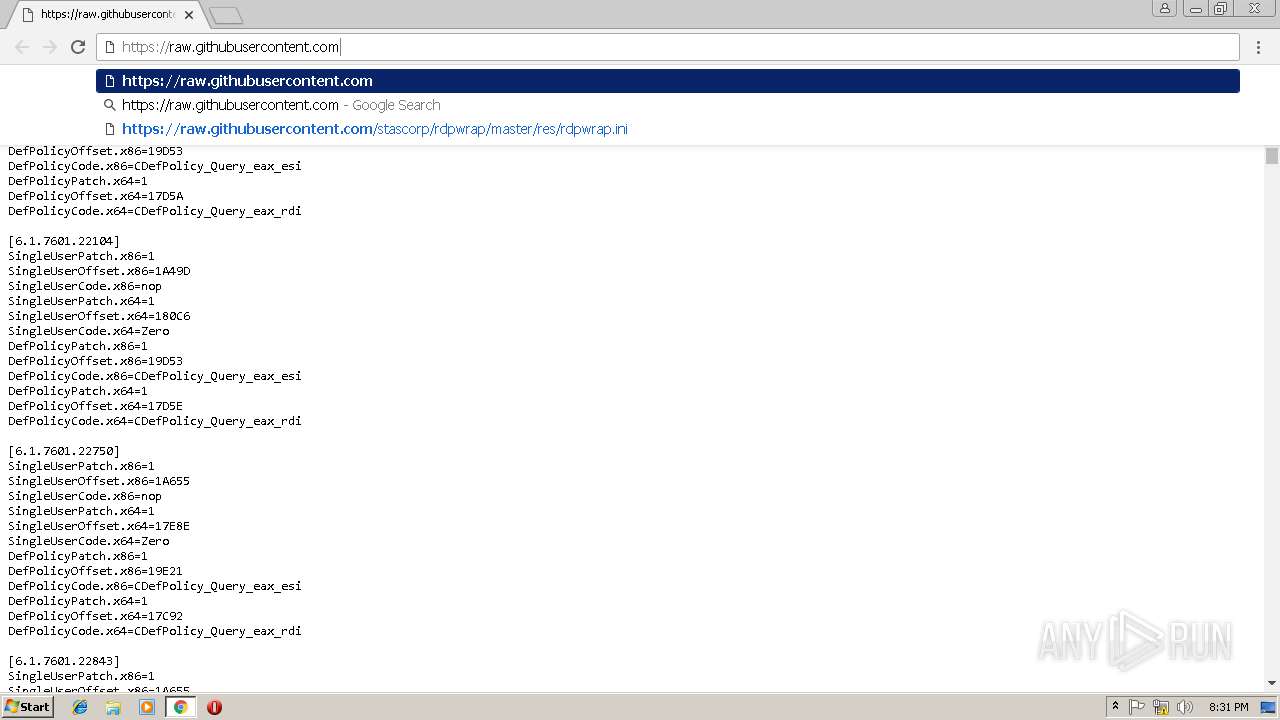The width and height of the screenshot is (1280, 720).
Task: Click the [6.1.7601.22750] section header
Action: (64, 451)
